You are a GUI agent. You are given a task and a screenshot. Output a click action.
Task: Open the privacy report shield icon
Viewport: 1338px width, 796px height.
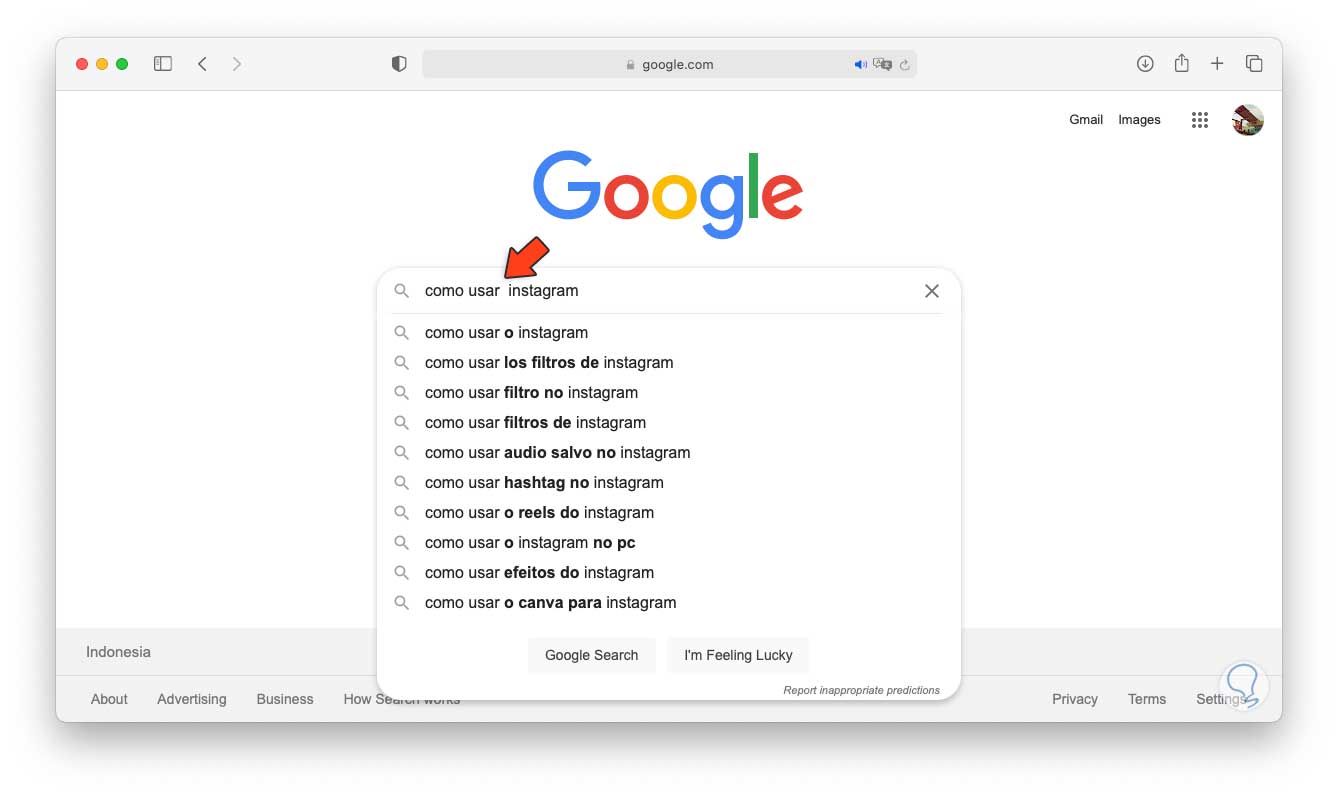pyautogui.click(x=399, y=64)
